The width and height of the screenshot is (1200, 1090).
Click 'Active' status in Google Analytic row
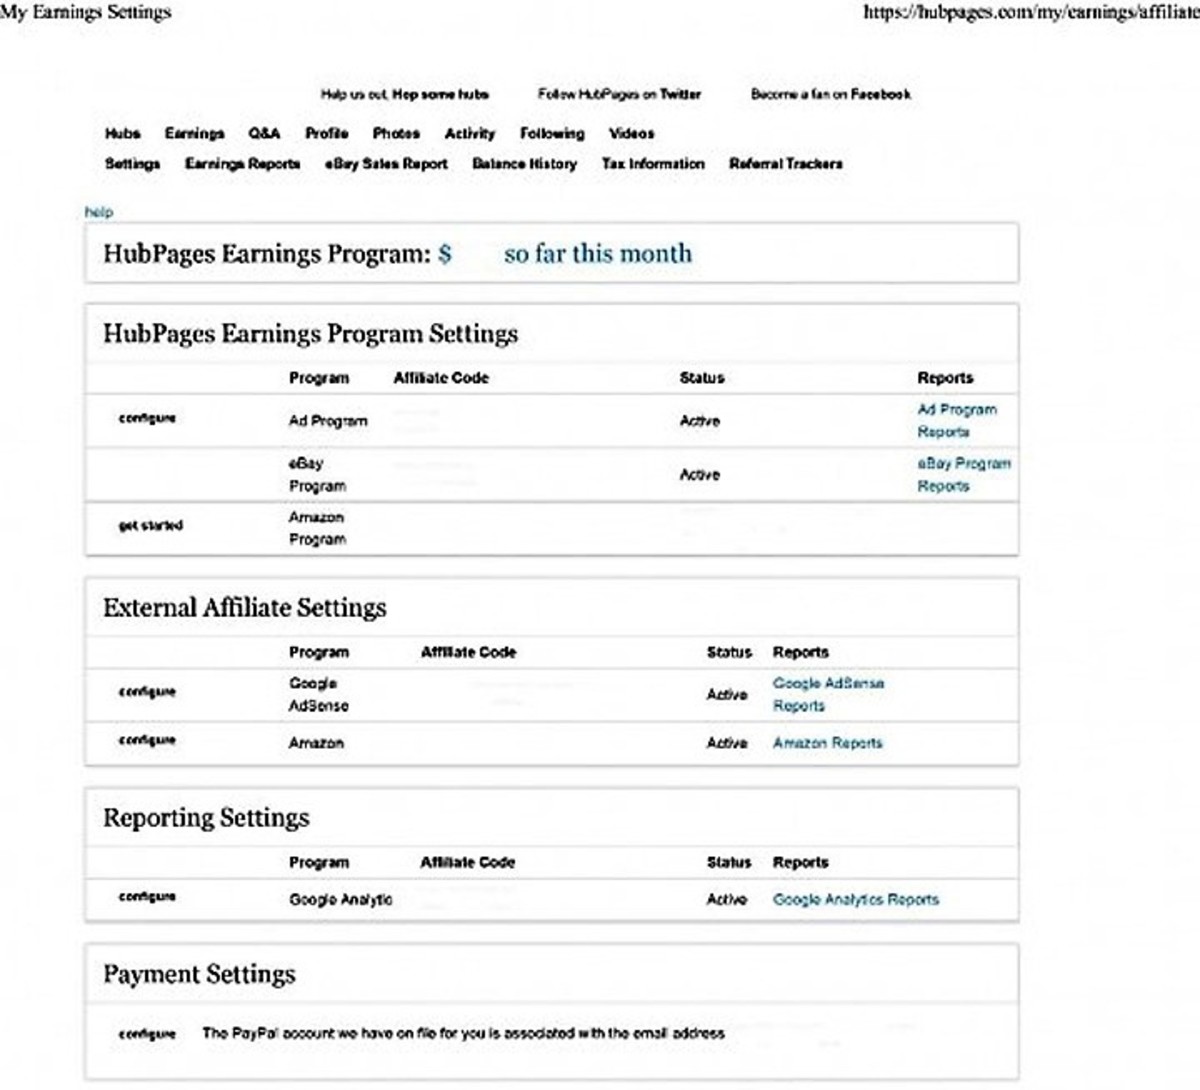coord(727,899)
